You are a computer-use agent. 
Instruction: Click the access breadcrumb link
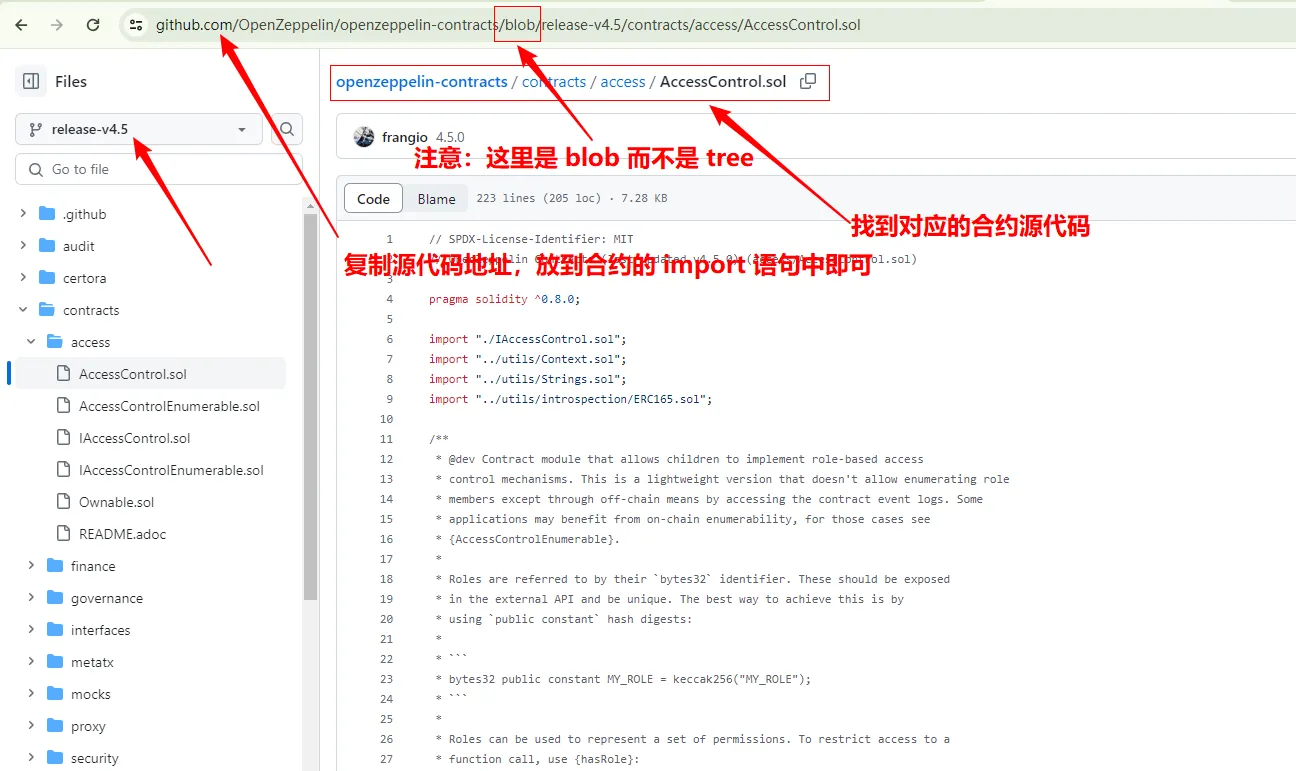[x=622, y=82]
